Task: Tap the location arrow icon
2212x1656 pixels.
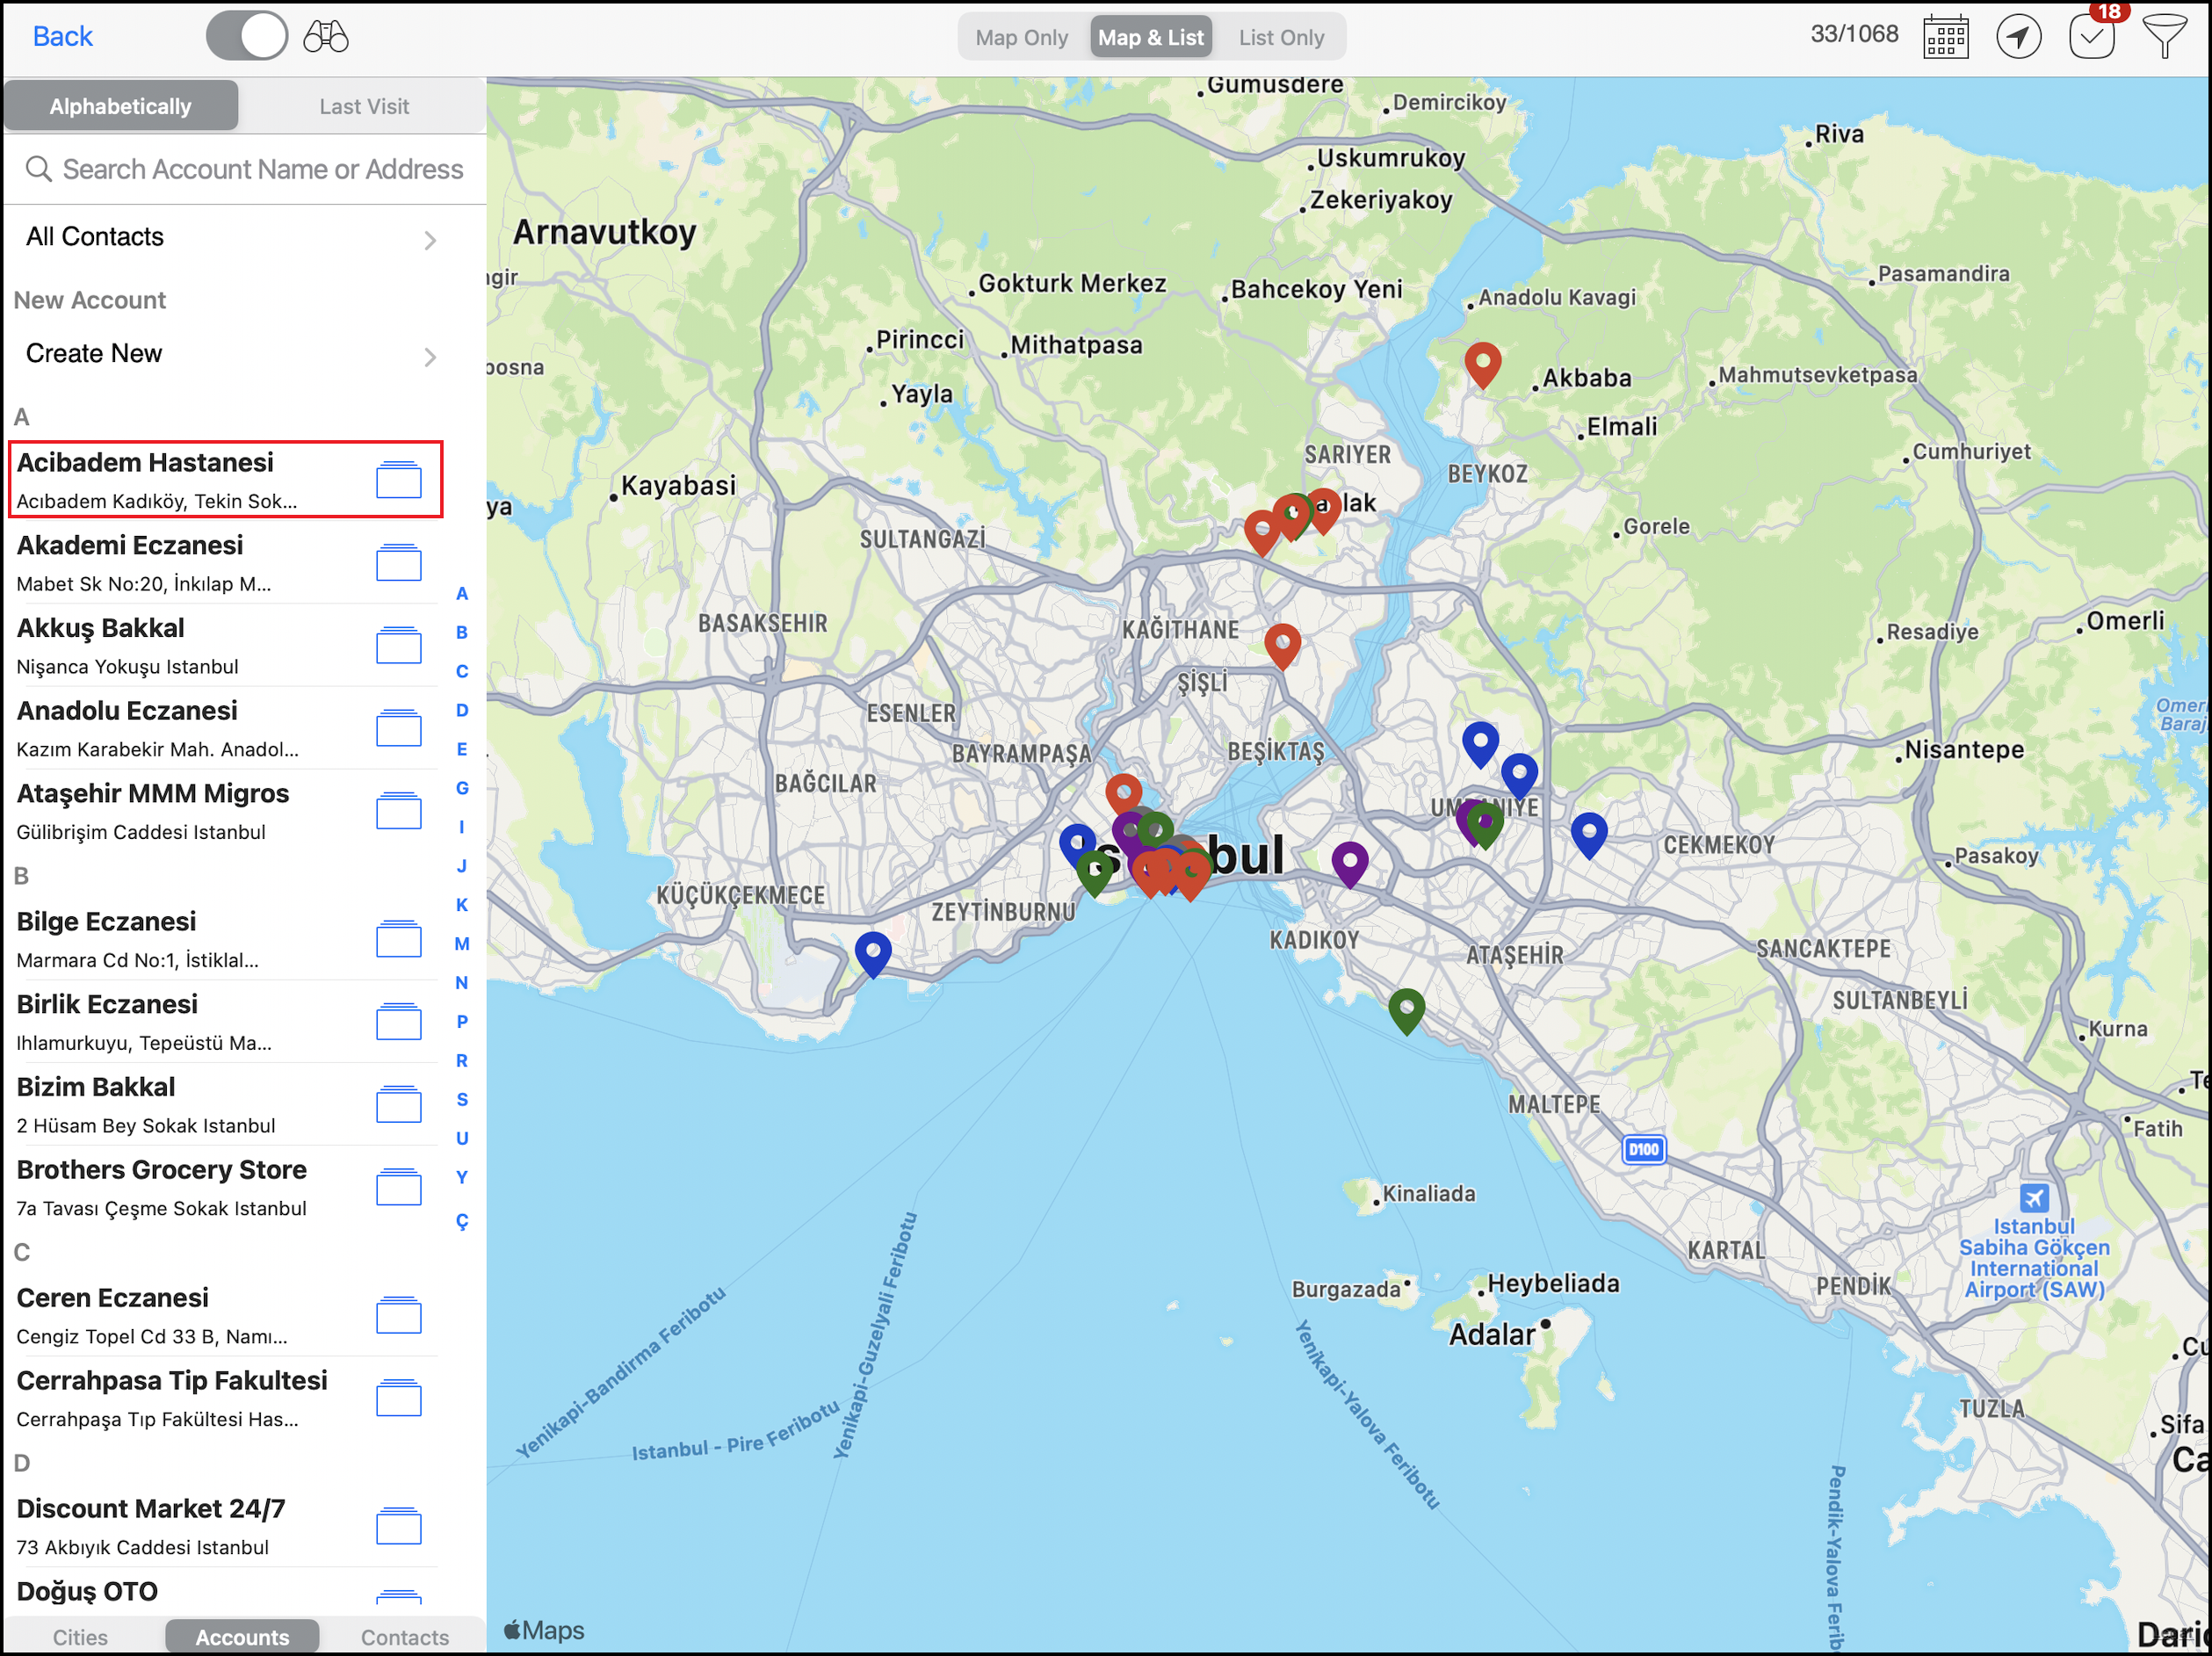Action: coord(2018,37)
